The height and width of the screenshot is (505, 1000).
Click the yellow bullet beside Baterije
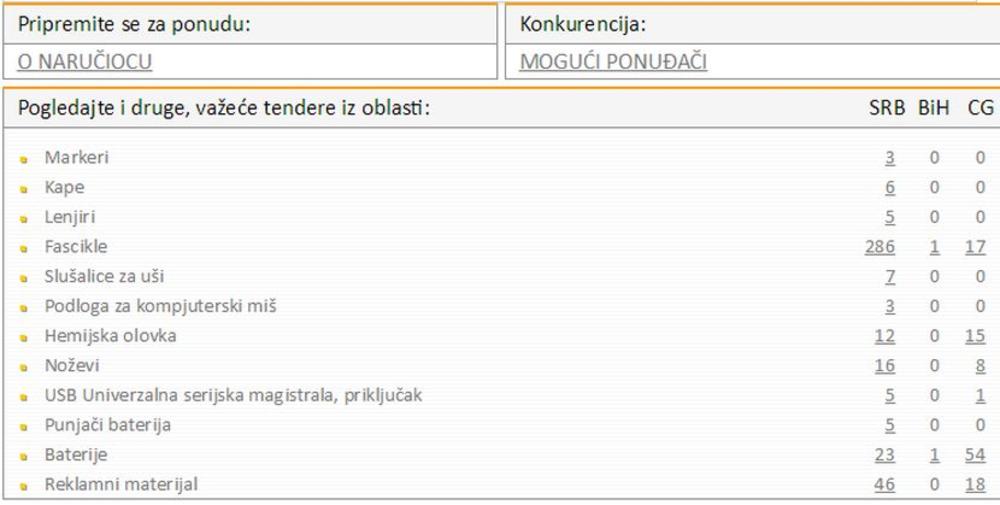[x=23, y=456]
